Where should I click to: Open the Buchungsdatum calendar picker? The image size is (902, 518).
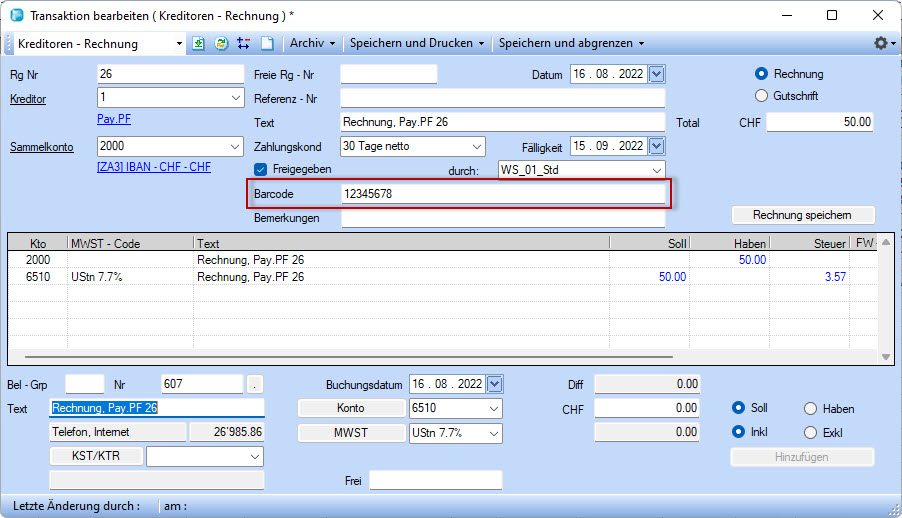click(x=494, y=384)
